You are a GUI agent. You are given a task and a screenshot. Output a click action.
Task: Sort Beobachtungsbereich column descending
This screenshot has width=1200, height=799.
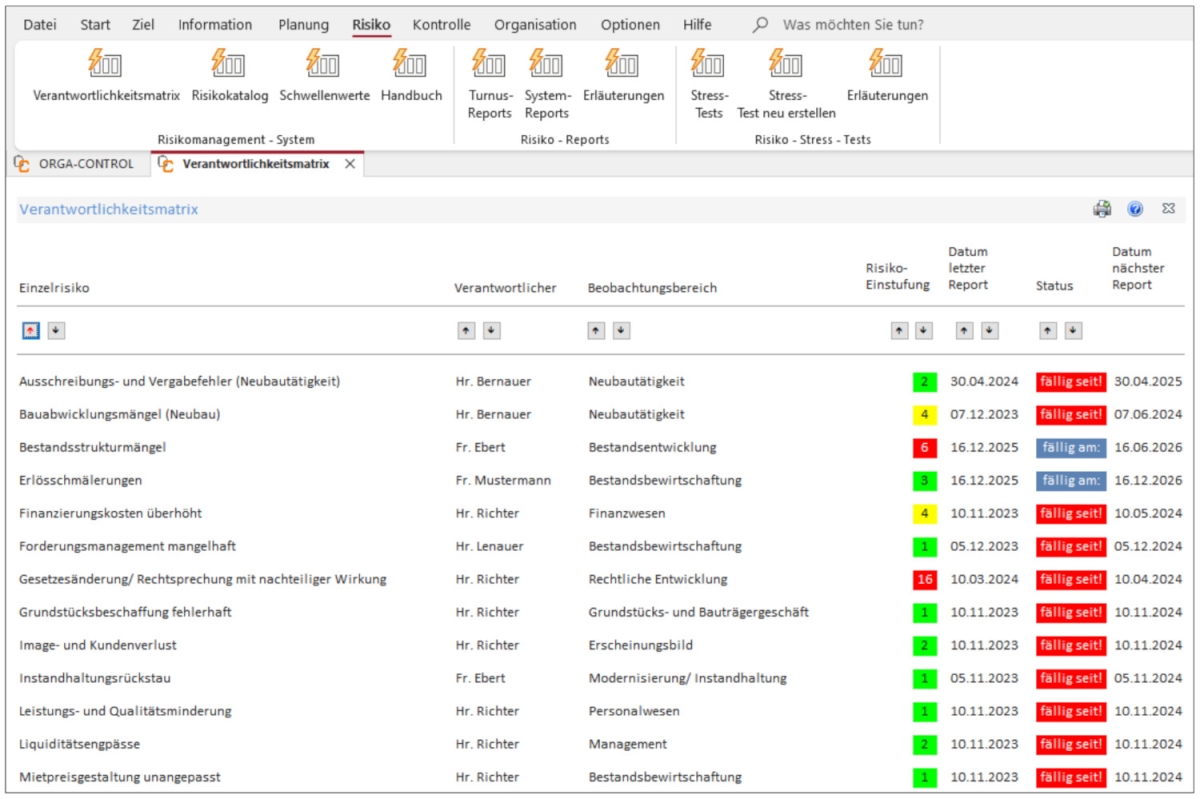(x=621, y=331)
